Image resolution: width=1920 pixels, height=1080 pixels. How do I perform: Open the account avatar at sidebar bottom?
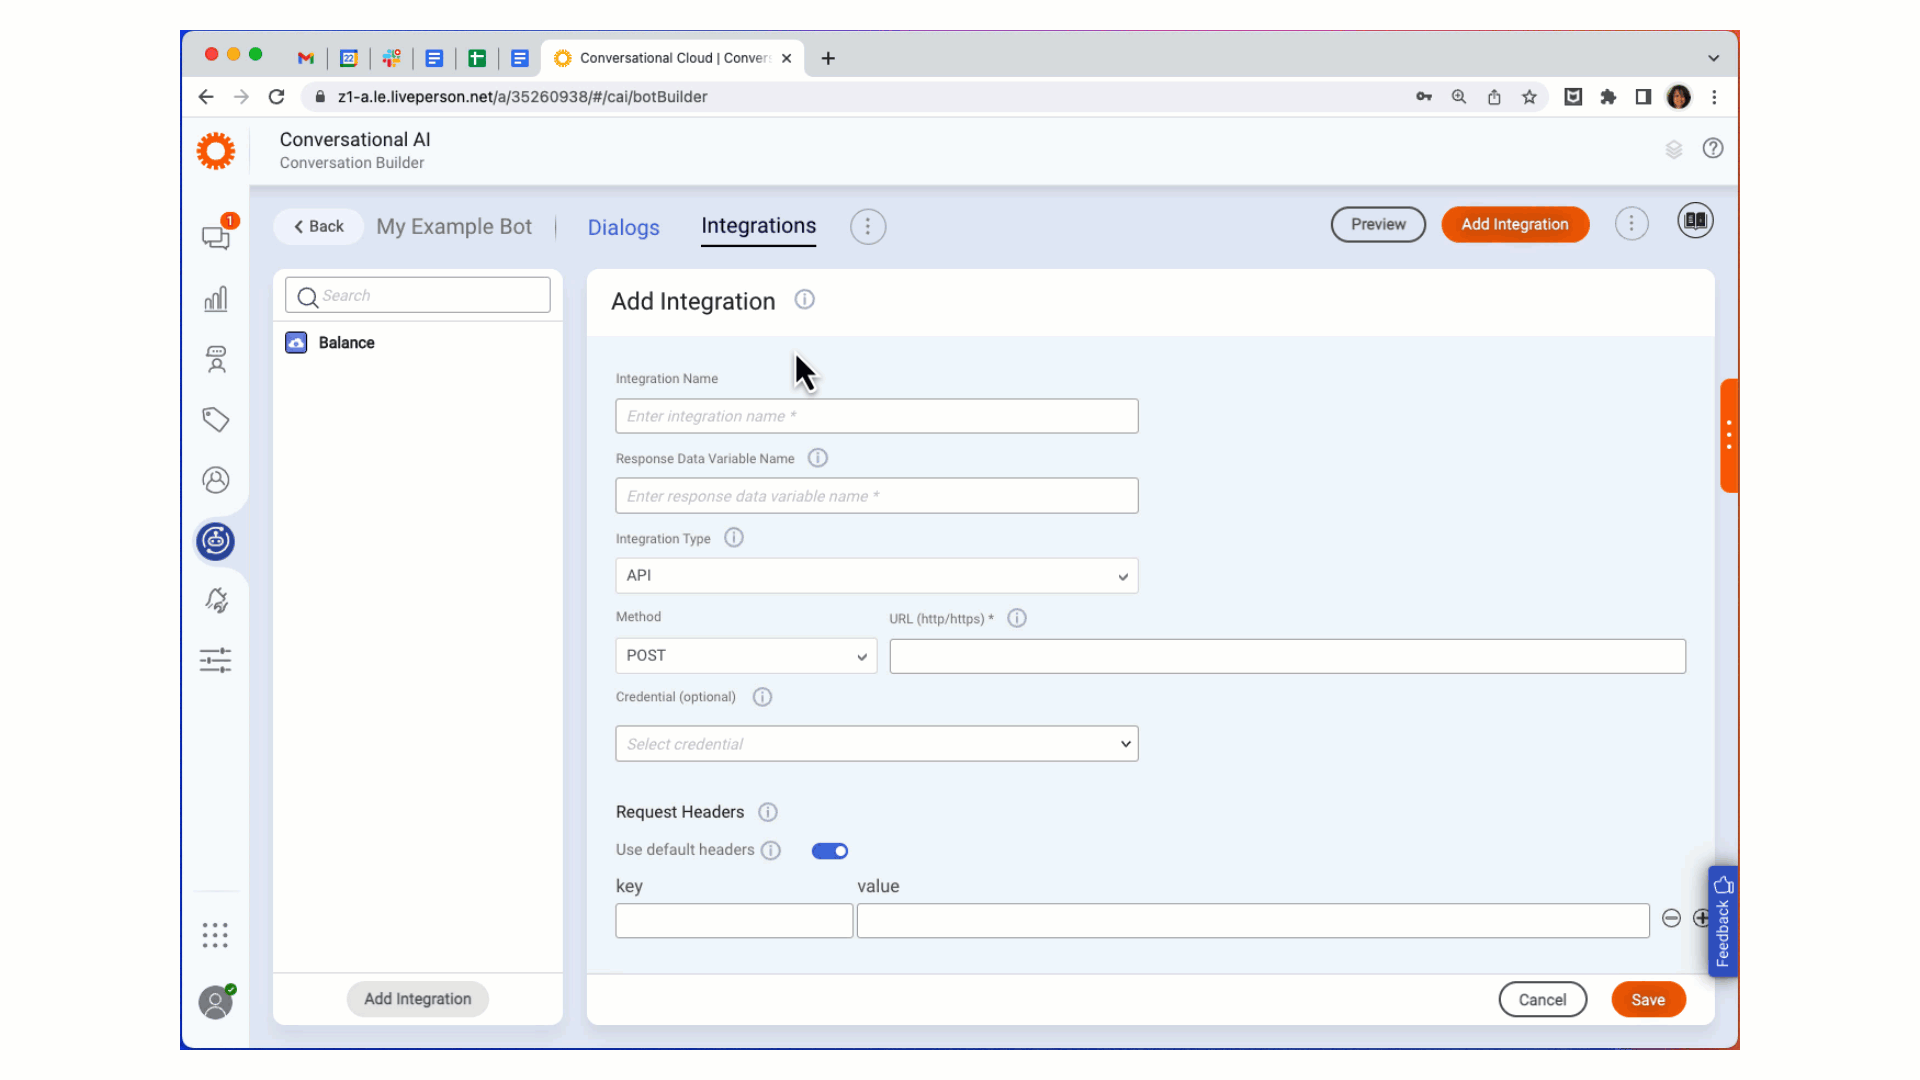point(216,1002)
